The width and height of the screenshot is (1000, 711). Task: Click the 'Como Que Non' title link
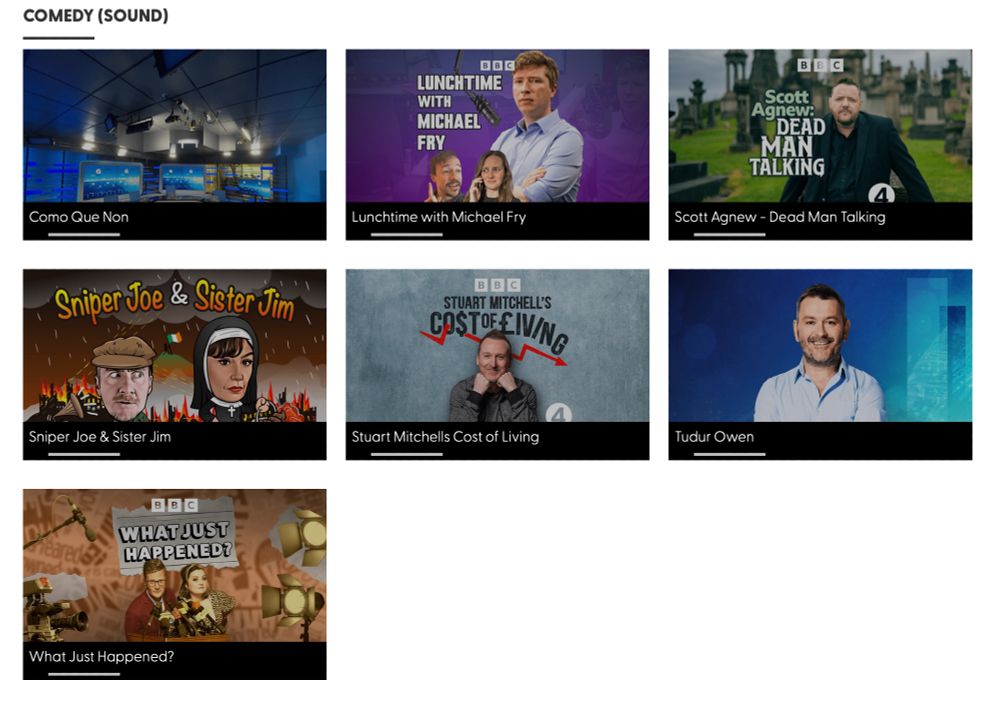pyautogui.click(x=78, y=217)
